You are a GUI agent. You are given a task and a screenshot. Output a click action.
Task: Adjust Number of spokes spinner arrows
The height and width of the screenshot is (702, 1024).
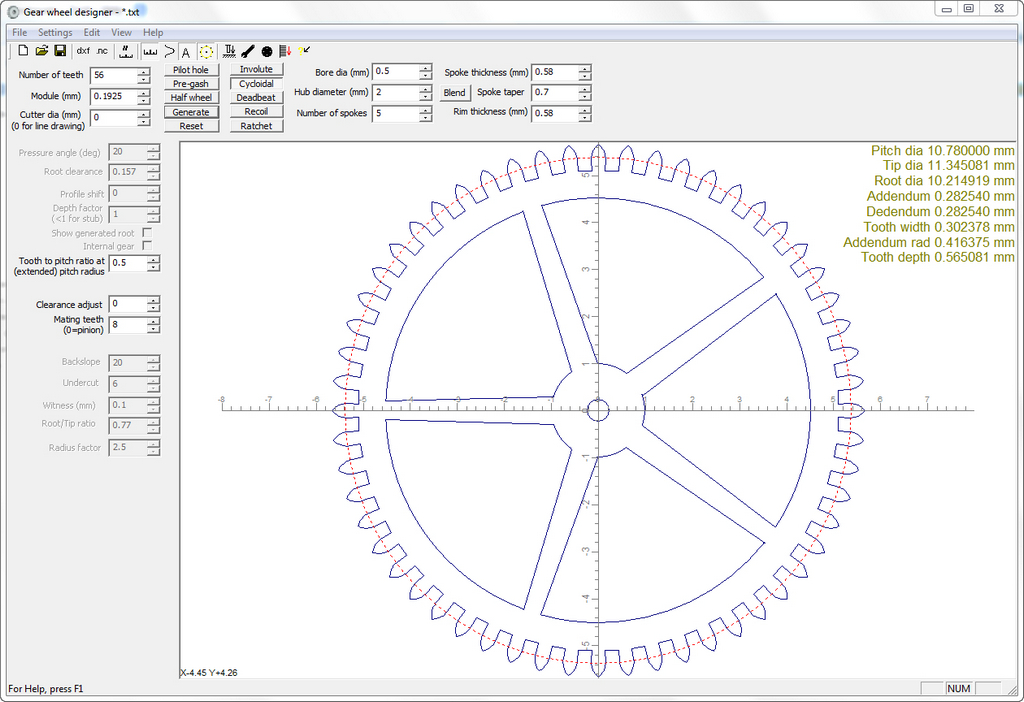click(425, 113)
